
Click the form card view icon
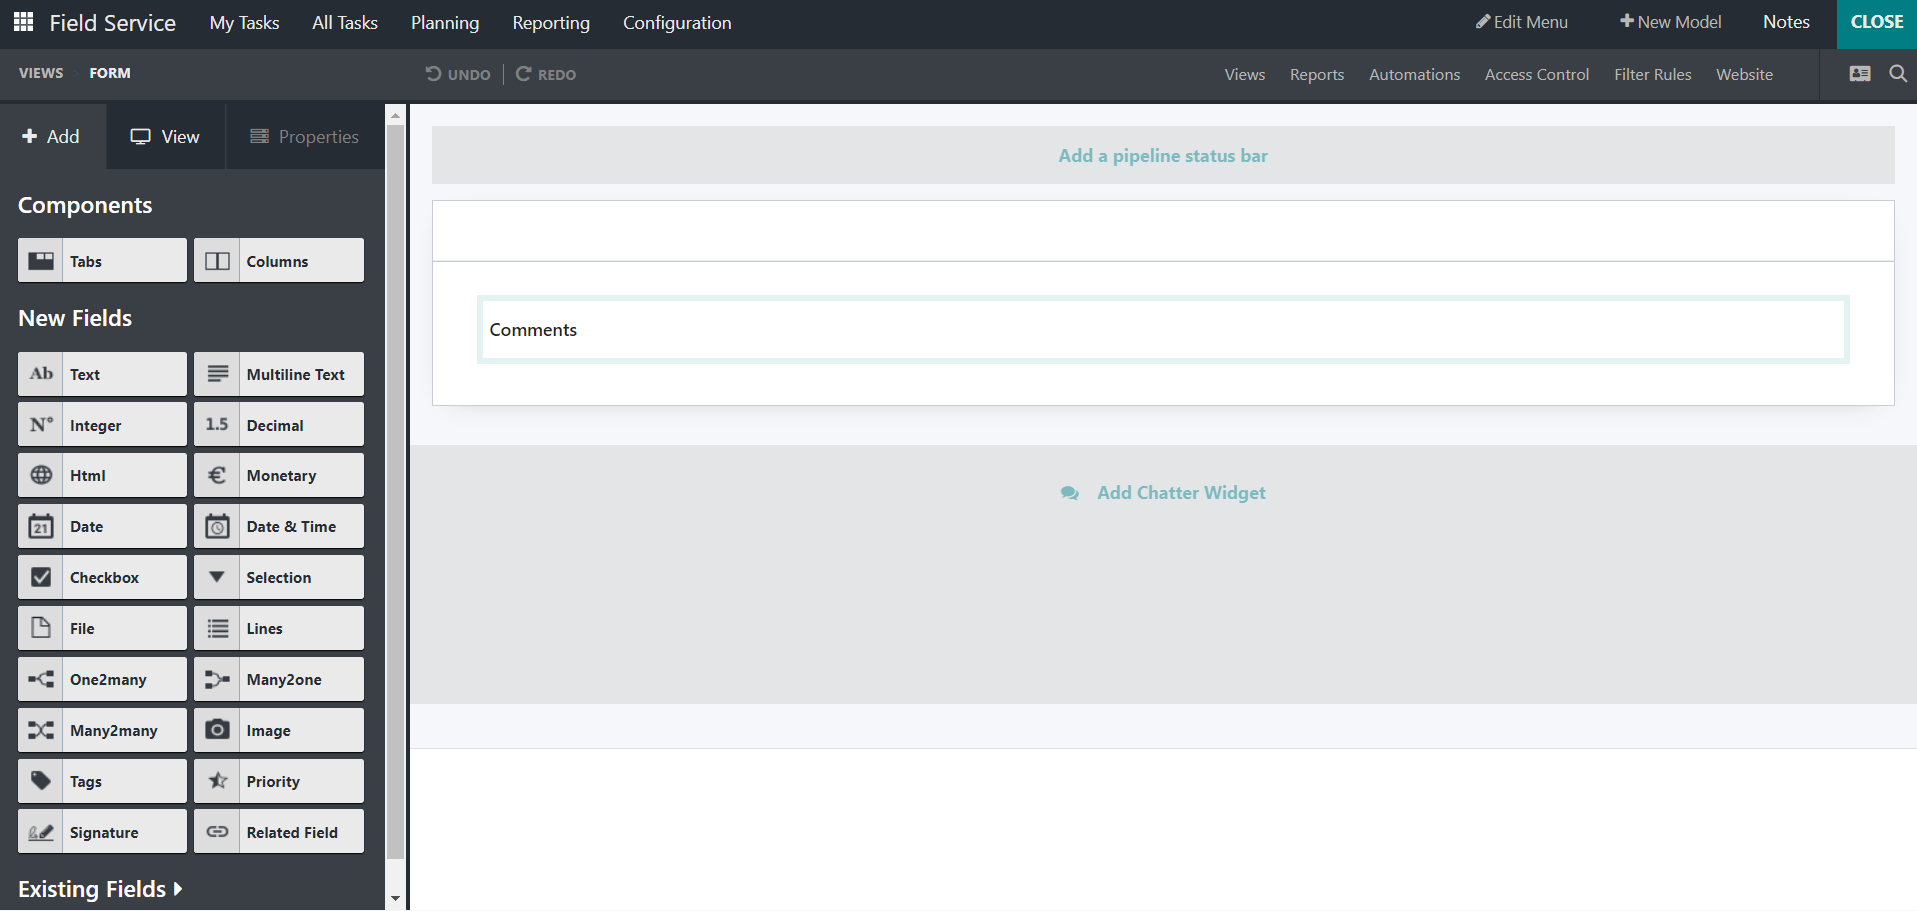click(1860, 74)
